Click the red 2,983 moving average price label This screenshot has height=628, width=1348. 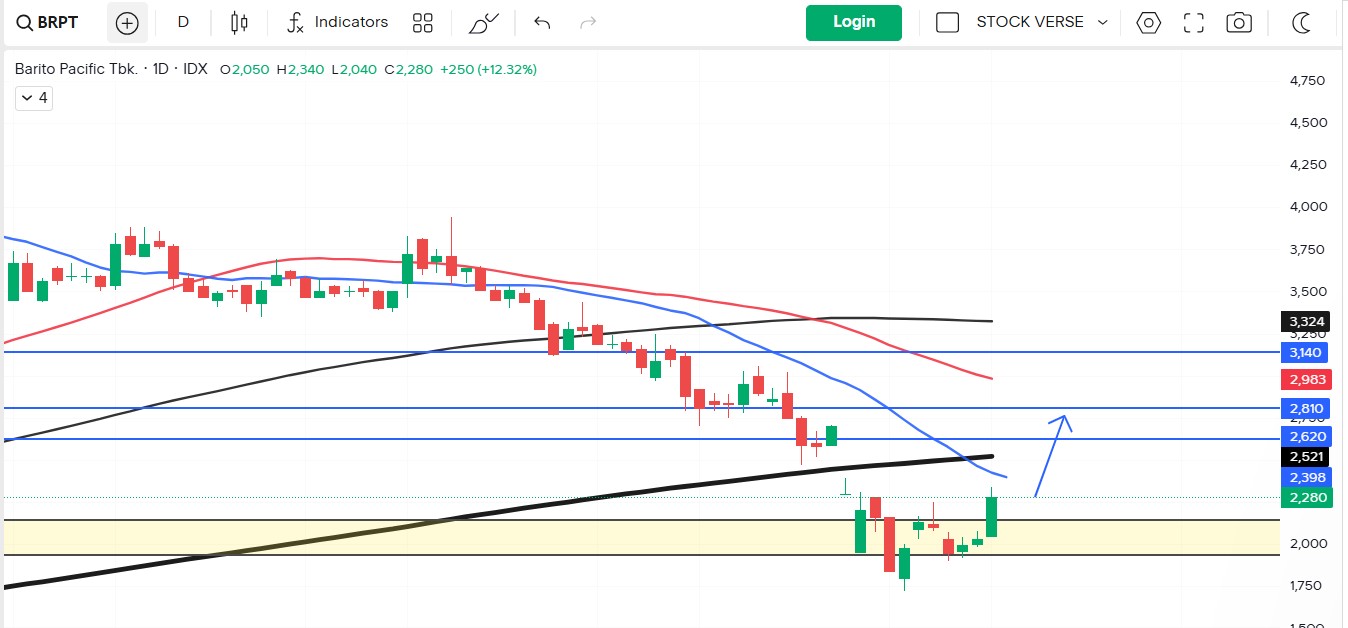pos(1306,380)
